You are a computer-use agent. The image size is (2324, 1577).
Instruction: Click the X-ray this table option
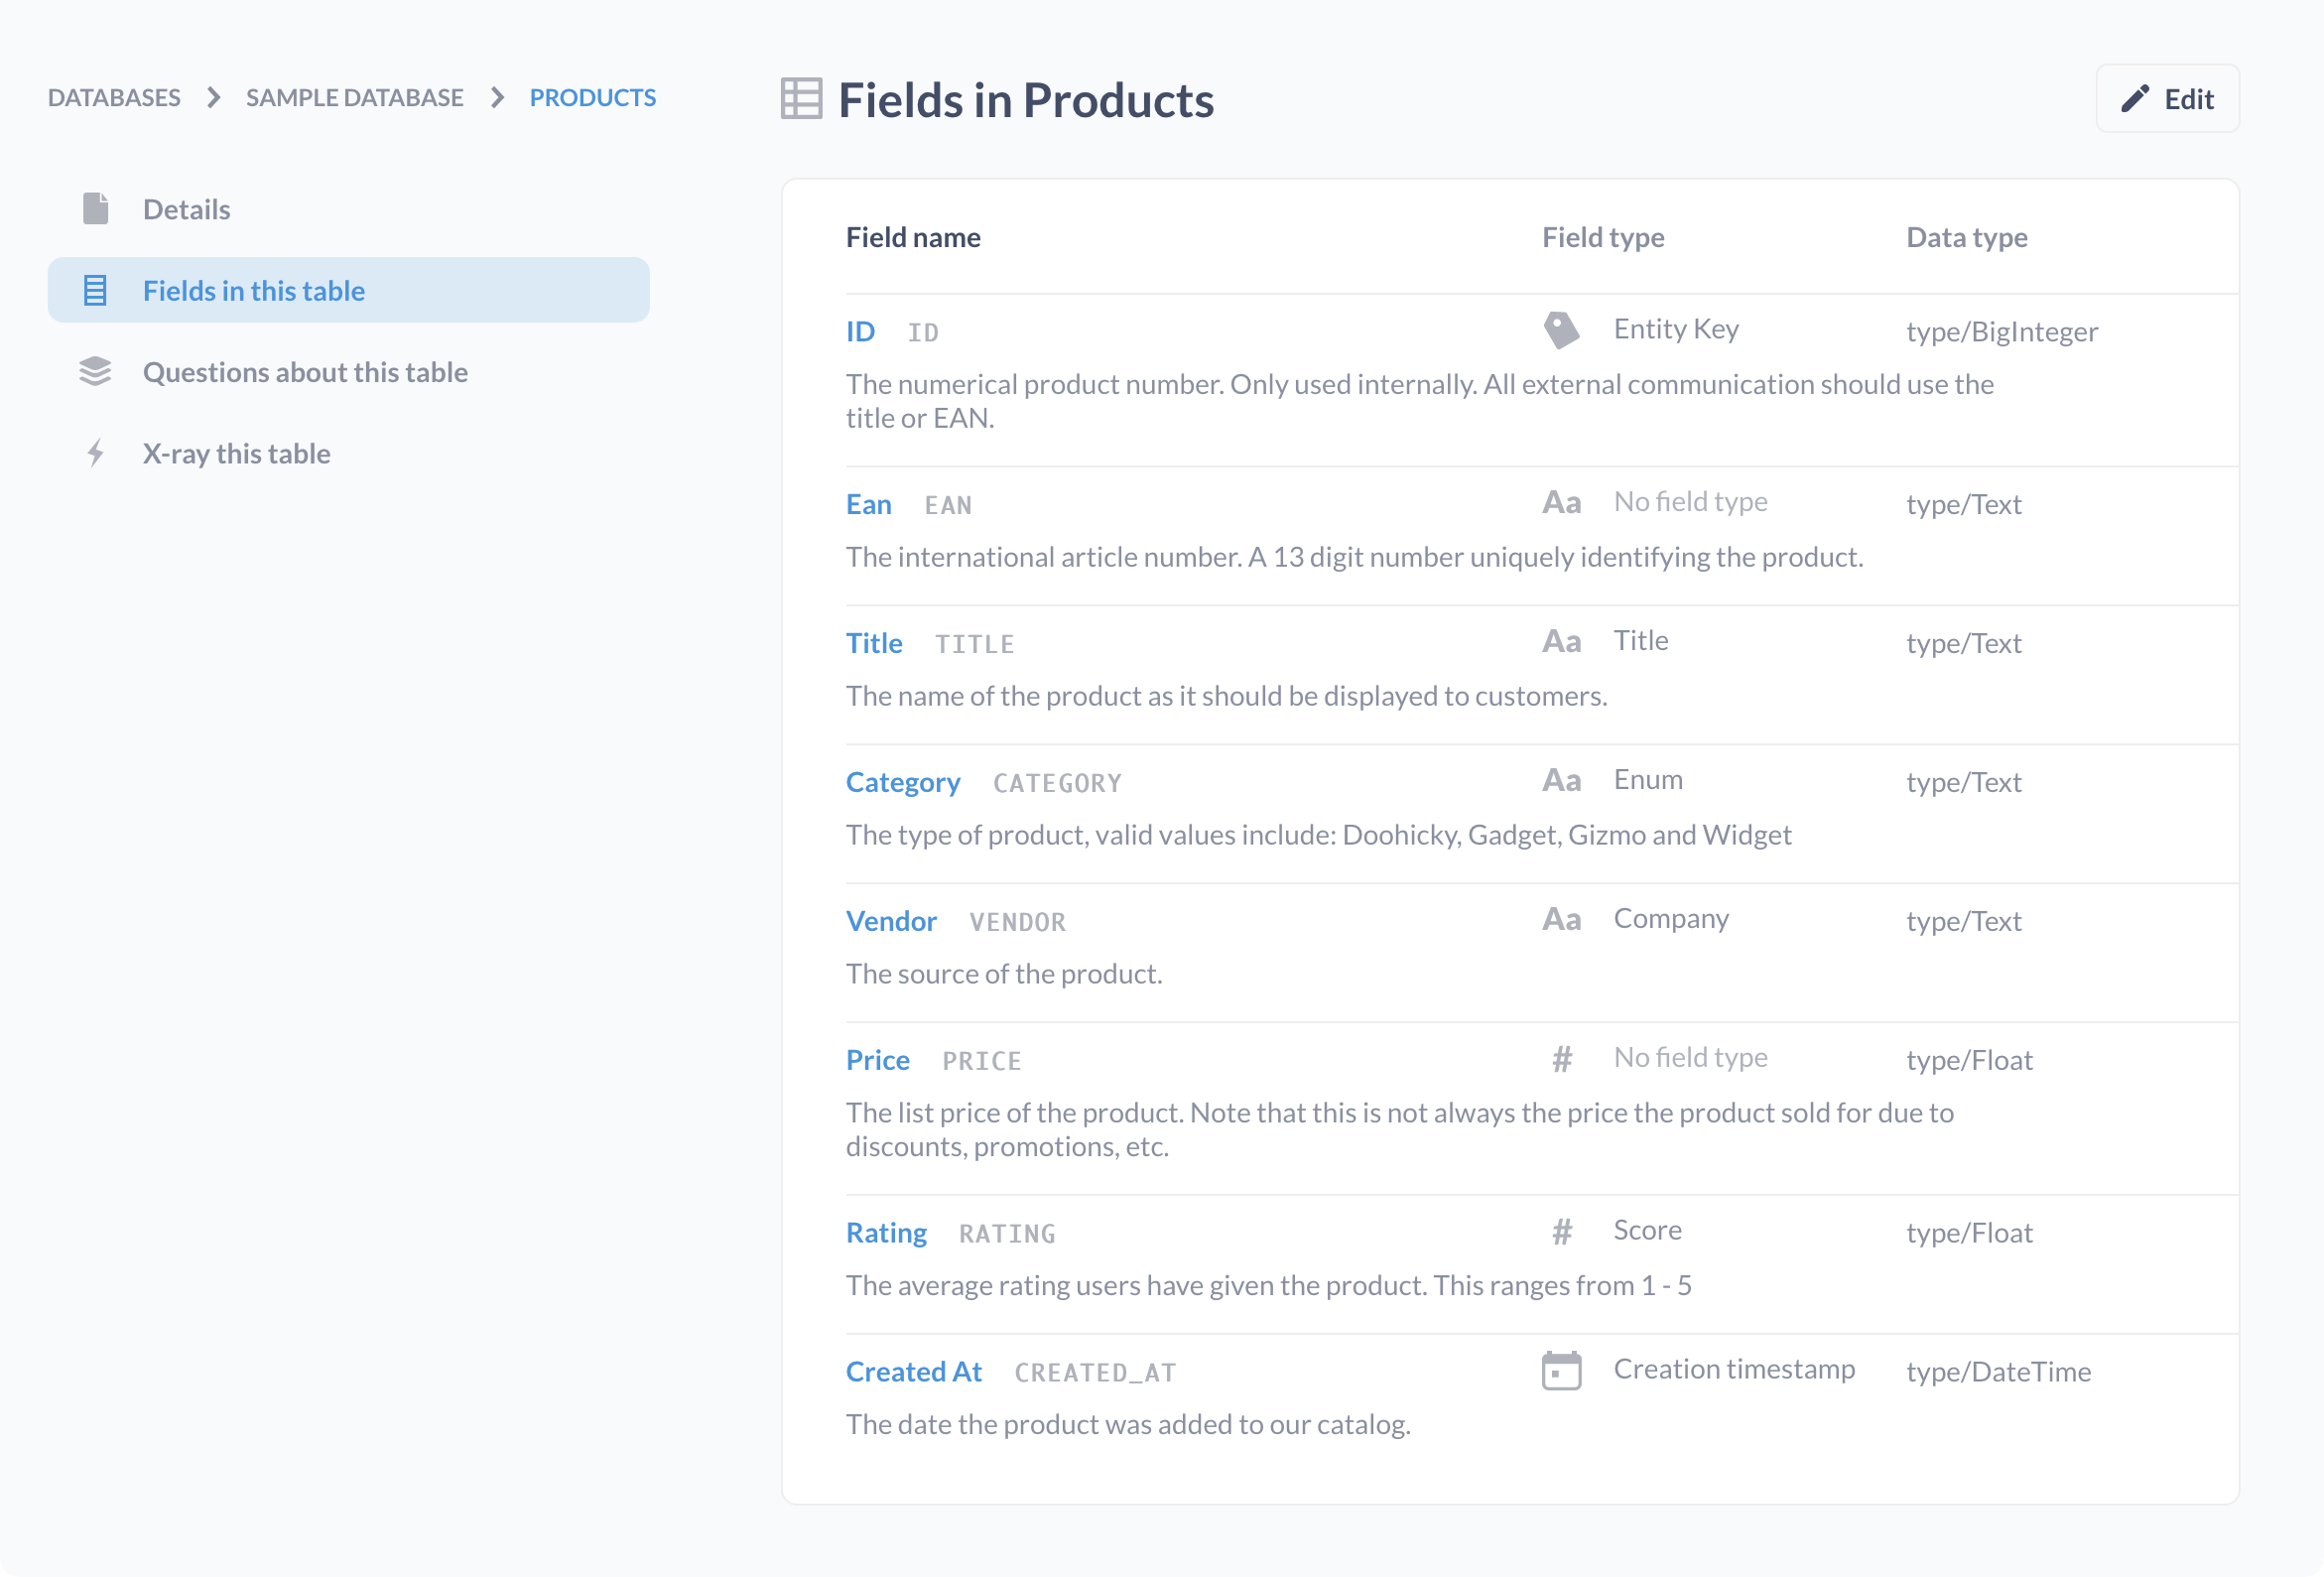coord(236,453)
